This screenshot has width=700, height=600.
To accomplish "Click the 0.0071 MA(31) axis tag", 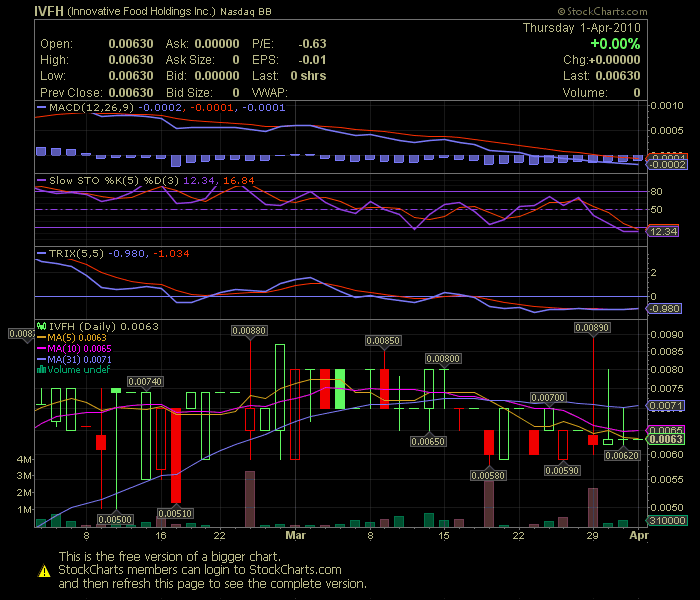I will pyautogui.click(x=666, y=406).
